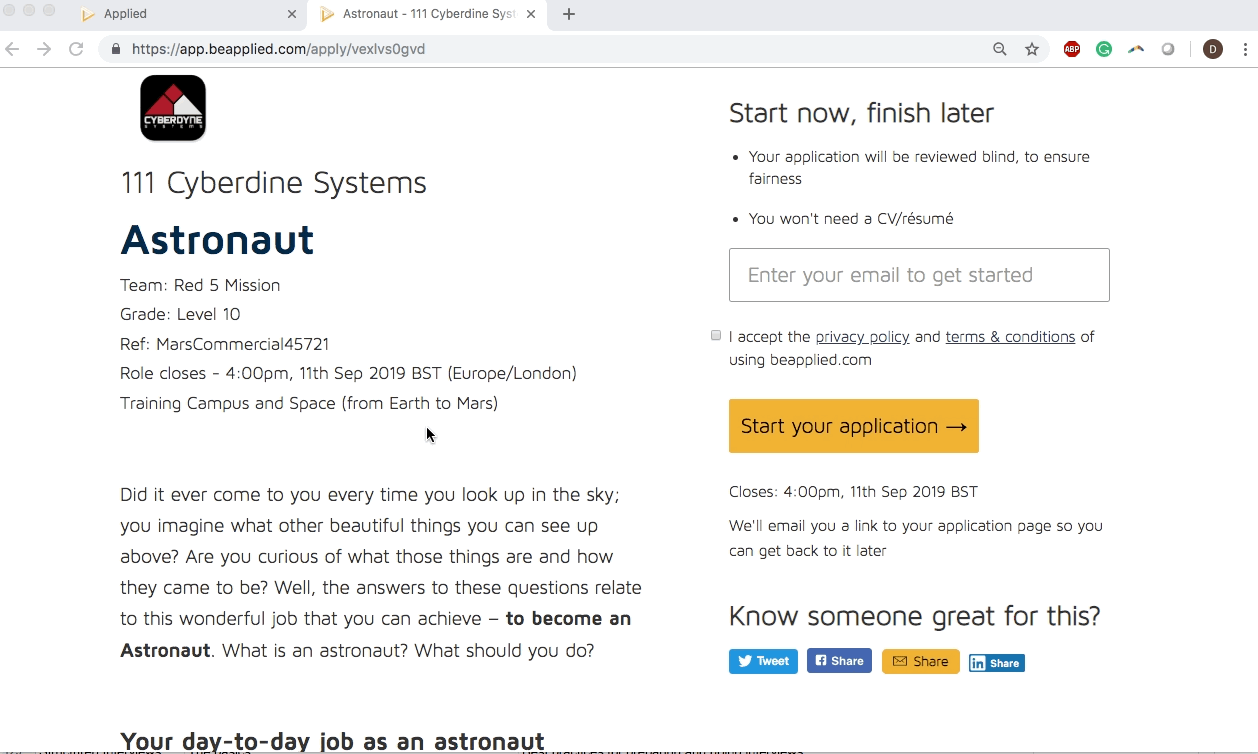Share the job on Twitter via Tweet
The image size is (1258, 754).
763,661
